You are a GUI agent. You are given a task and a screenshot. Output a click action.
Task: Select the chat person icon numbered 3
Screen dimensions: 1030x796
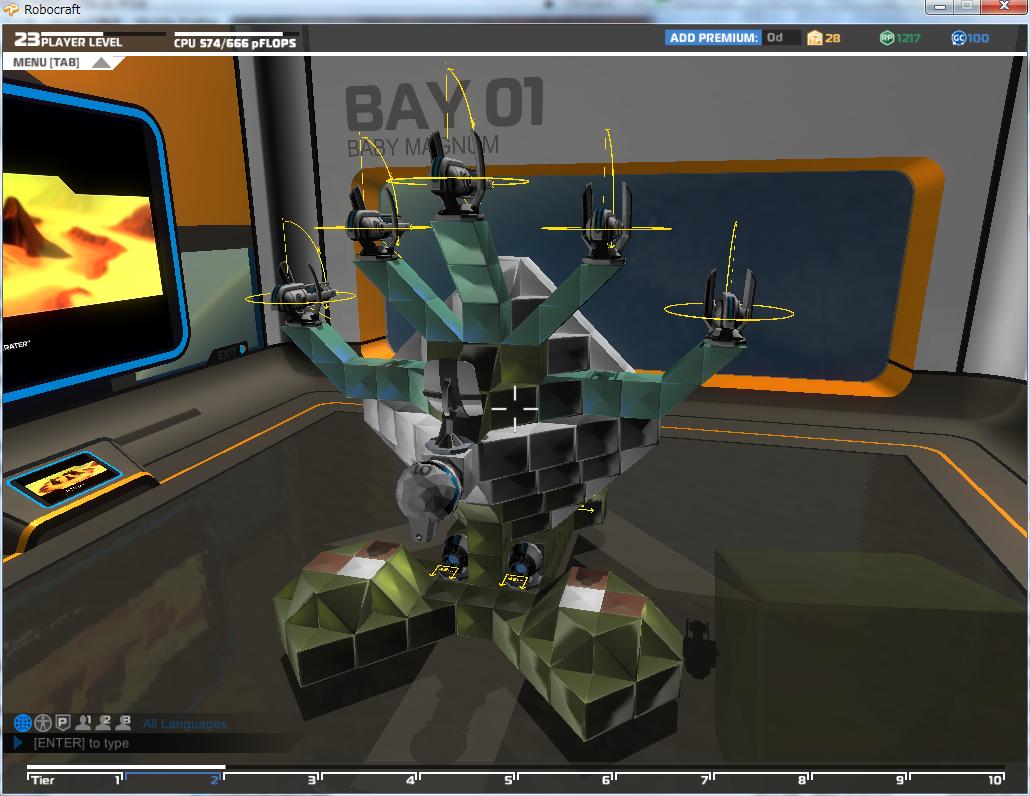pos(123,722)
